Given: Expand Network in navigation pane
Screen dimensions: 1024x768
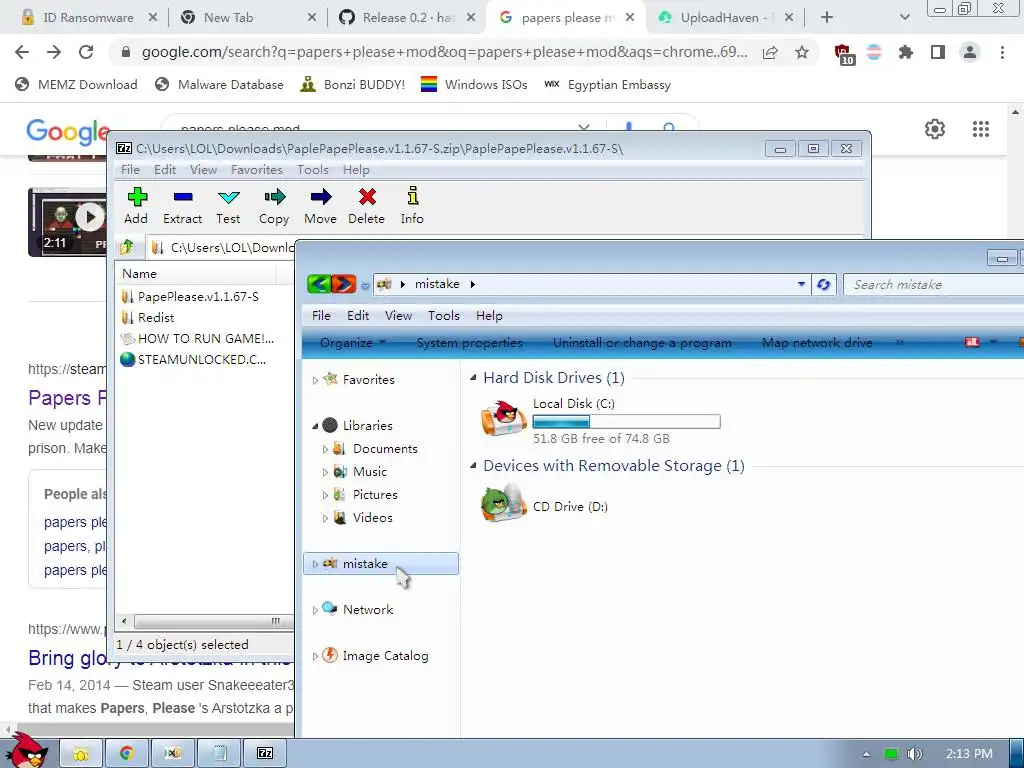Looking at the screenshot, I should tap(315, 610).
